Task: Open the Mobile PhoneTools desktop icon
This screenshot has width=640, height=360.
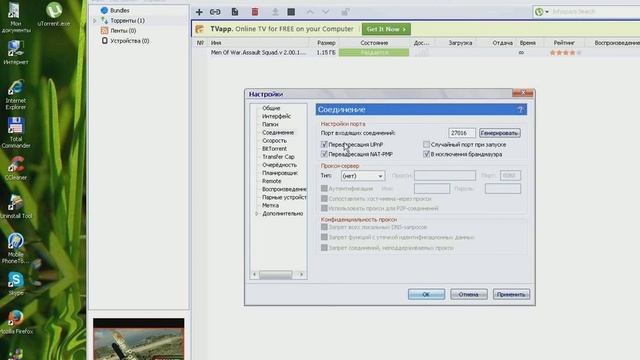Action: 16,248
